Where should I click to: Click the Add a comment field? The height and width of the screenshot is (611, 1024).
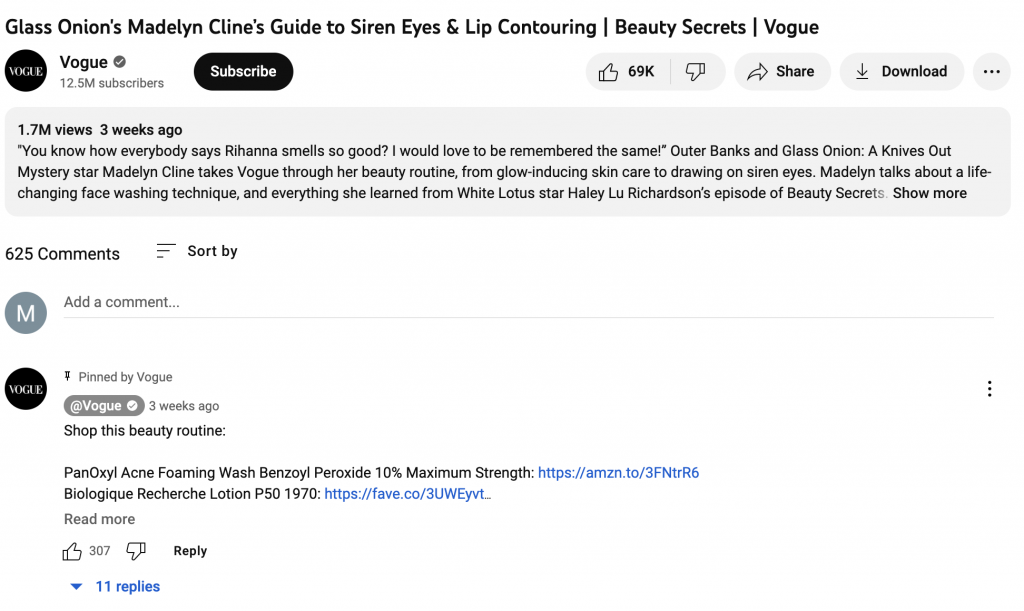pos(528,302)
